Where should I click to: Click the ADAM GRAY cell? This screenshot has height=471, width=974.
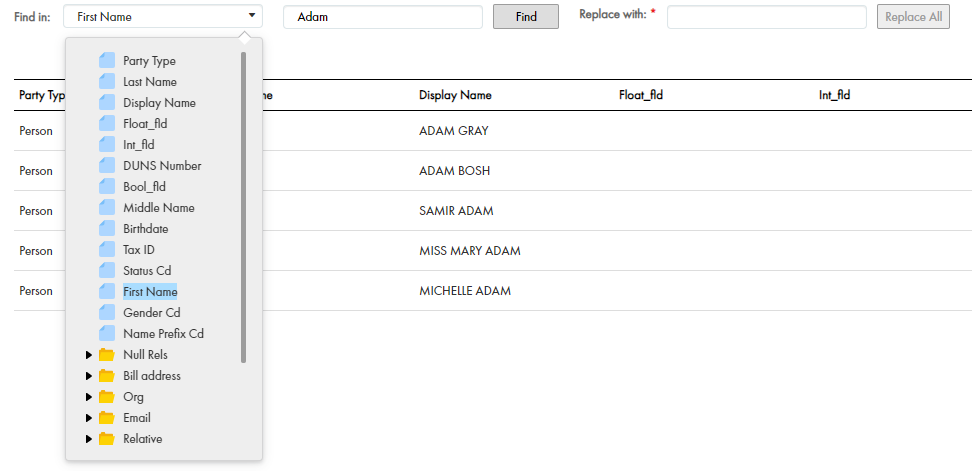point(453,131)
